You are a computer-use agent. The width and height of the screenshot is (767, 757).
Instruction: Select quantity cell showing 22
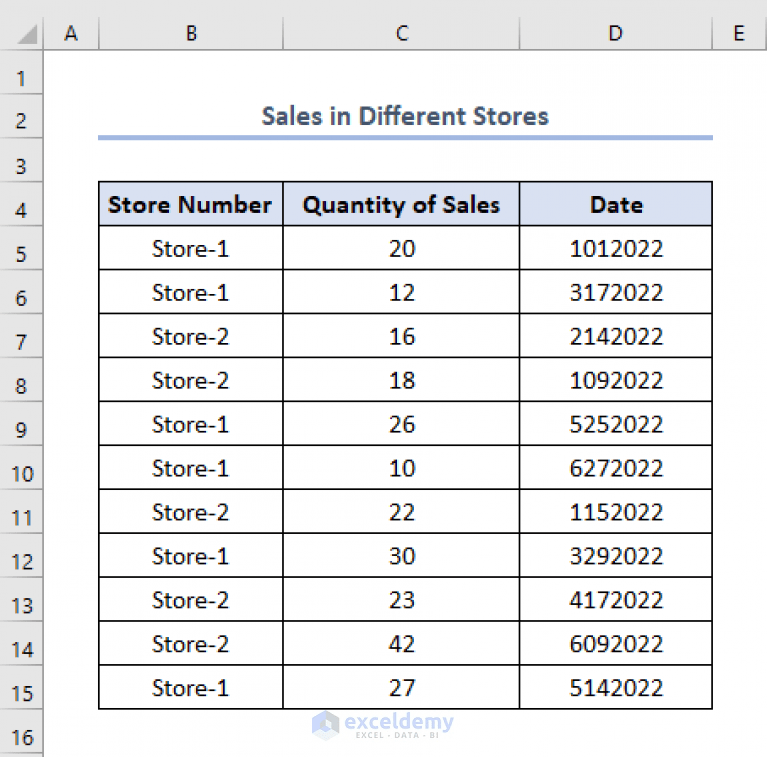pyautogui.click(x=401, y=512)
